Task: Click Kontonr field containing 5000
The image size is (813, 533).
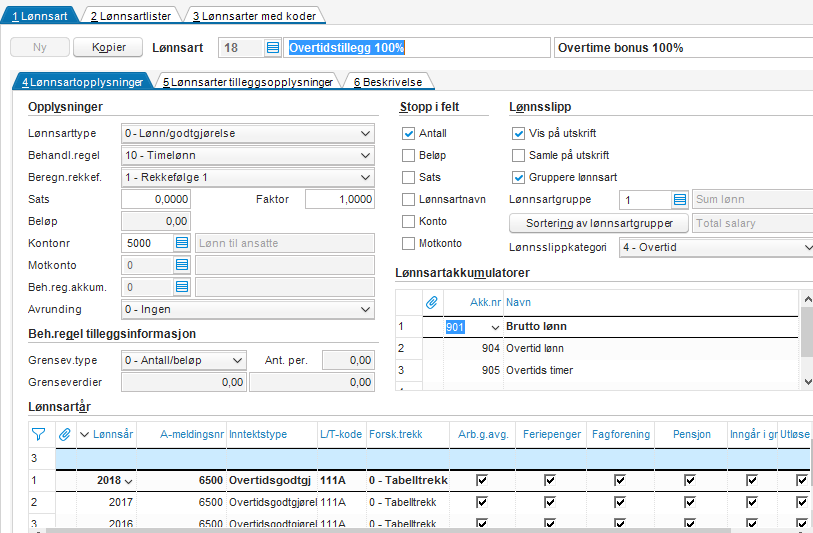Action: [x=147, y=243]
